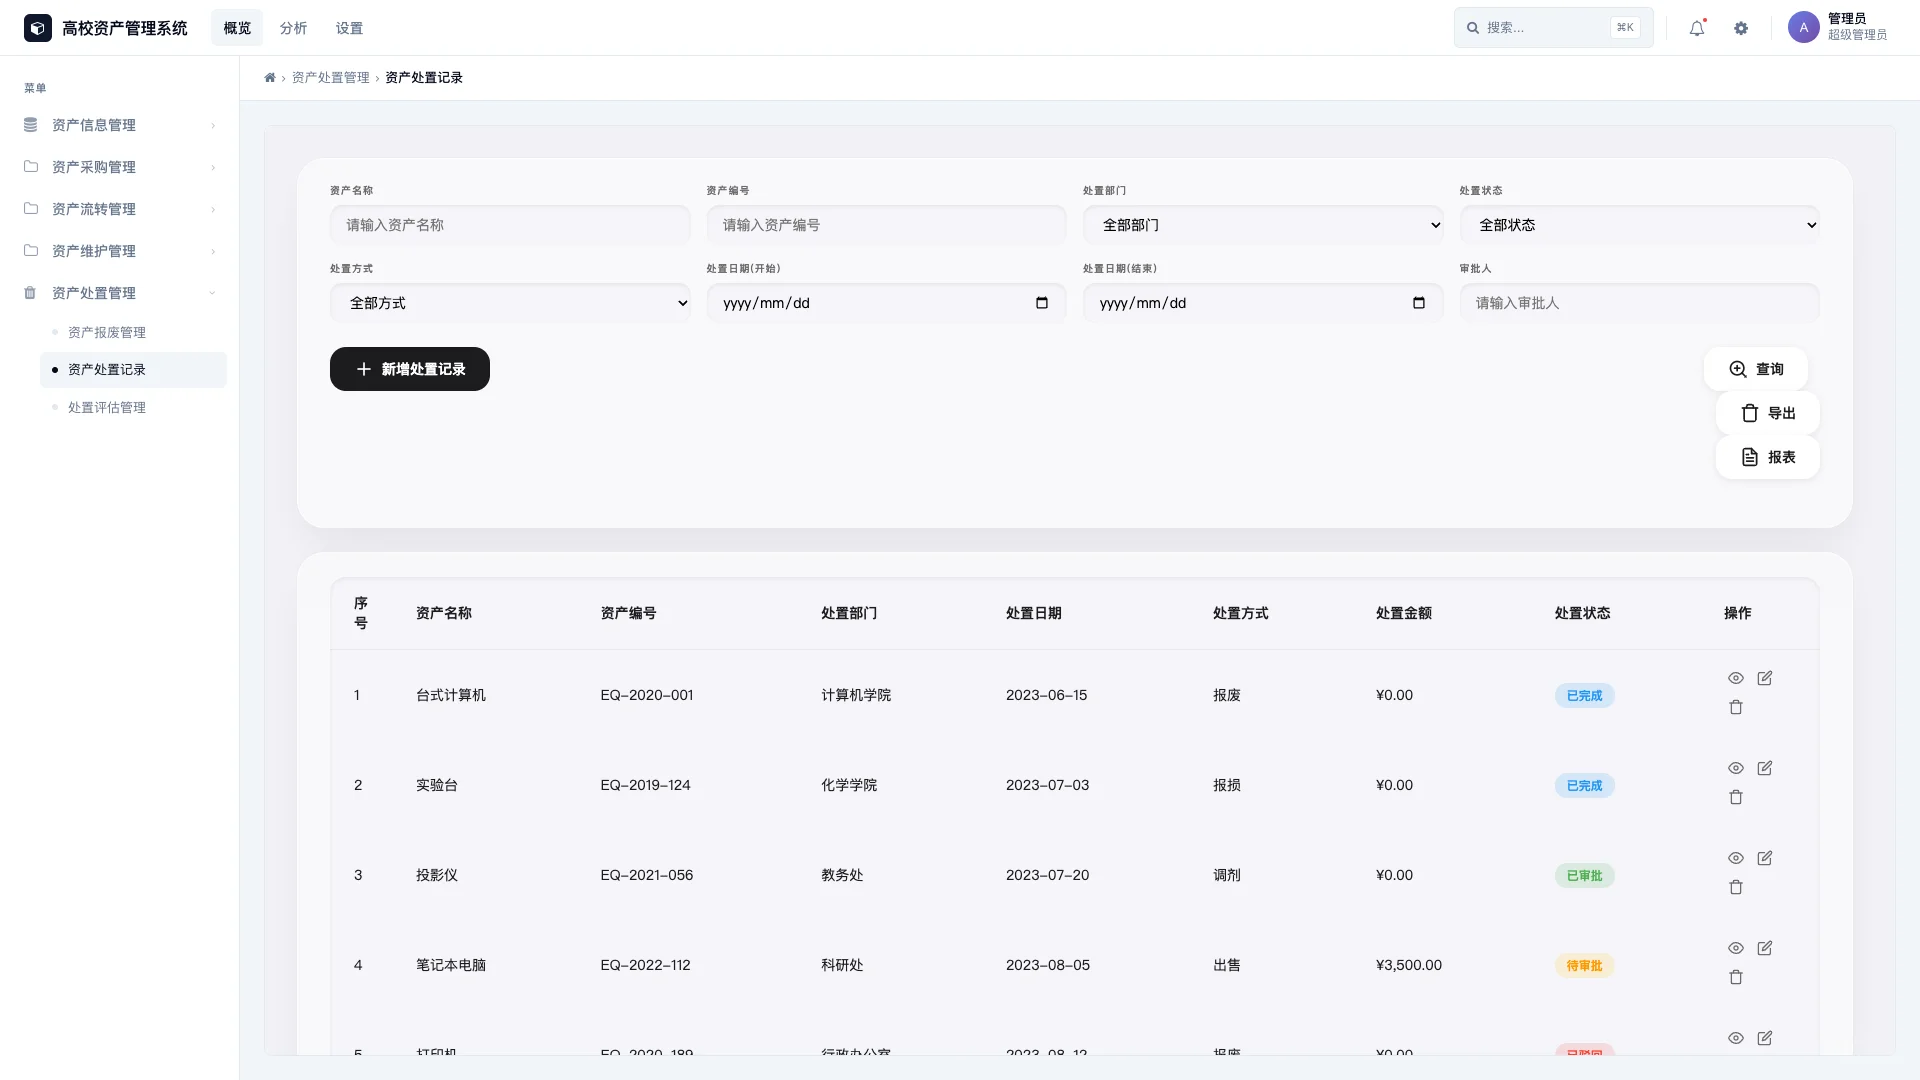Image resolution: width=1920 pixels, height=1080 pixels.
Task: Open 处置评估管理 in sidebar
Action: (x=107, y=407)
